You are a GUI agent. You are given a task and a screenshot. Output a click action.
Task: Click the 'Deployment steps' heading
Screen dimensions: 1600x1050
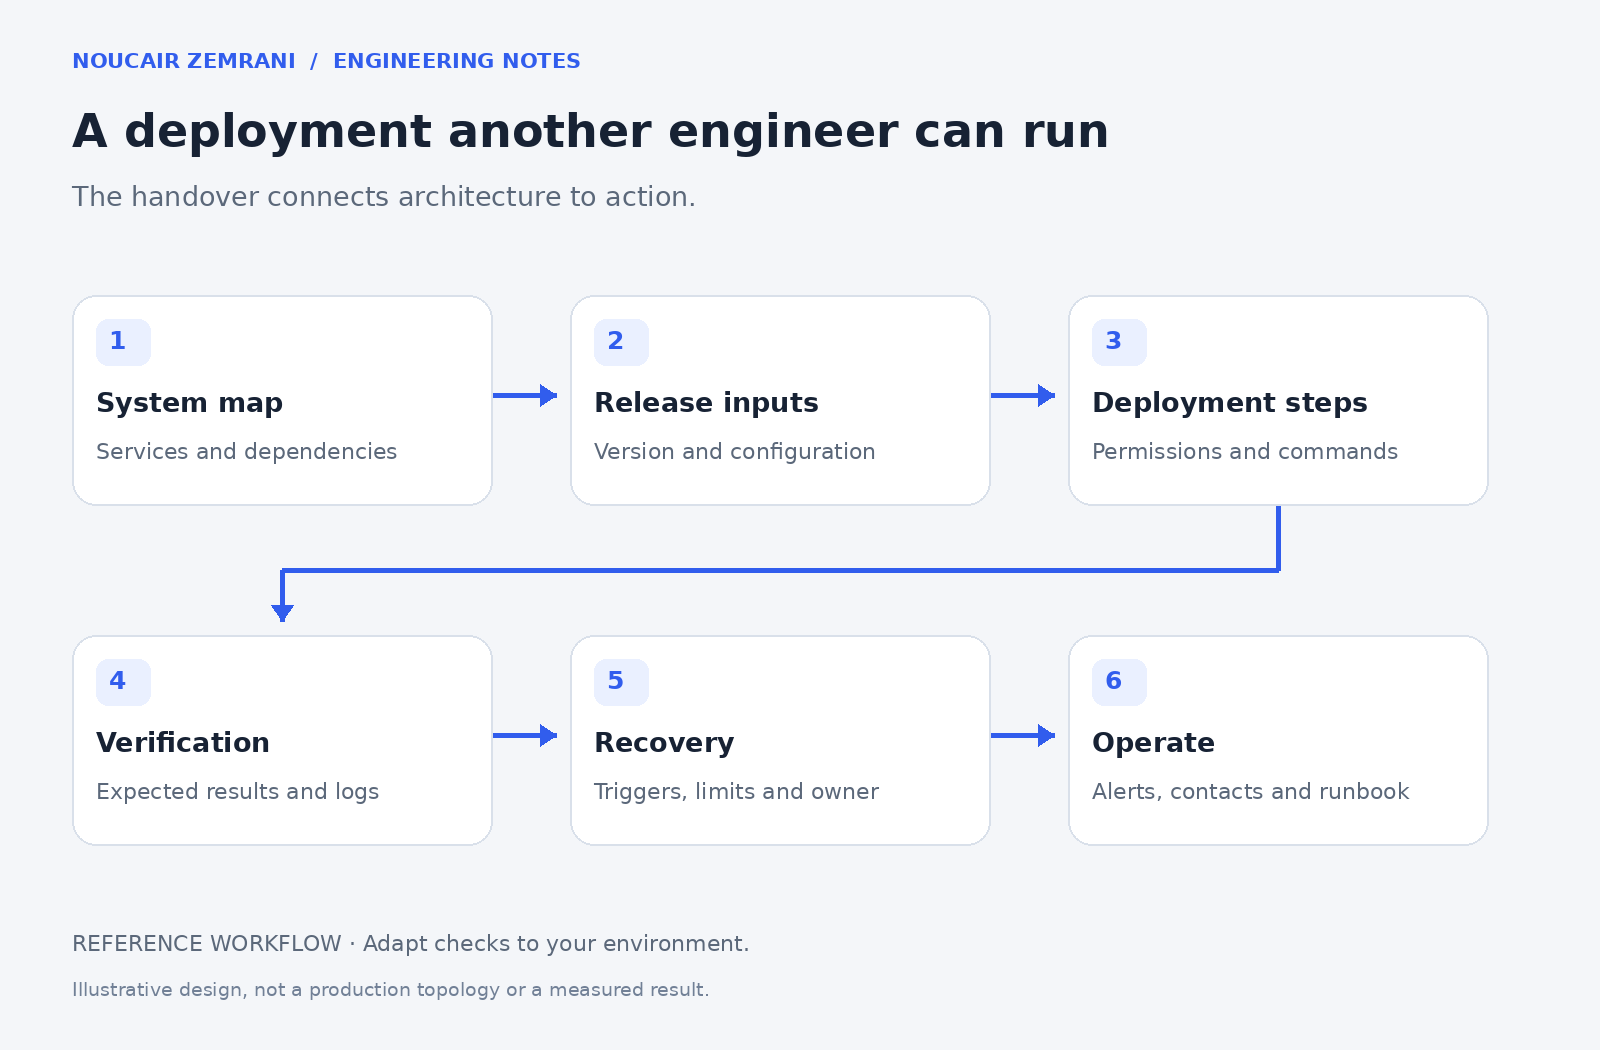pyautogui.click(x=1229, y=403)
